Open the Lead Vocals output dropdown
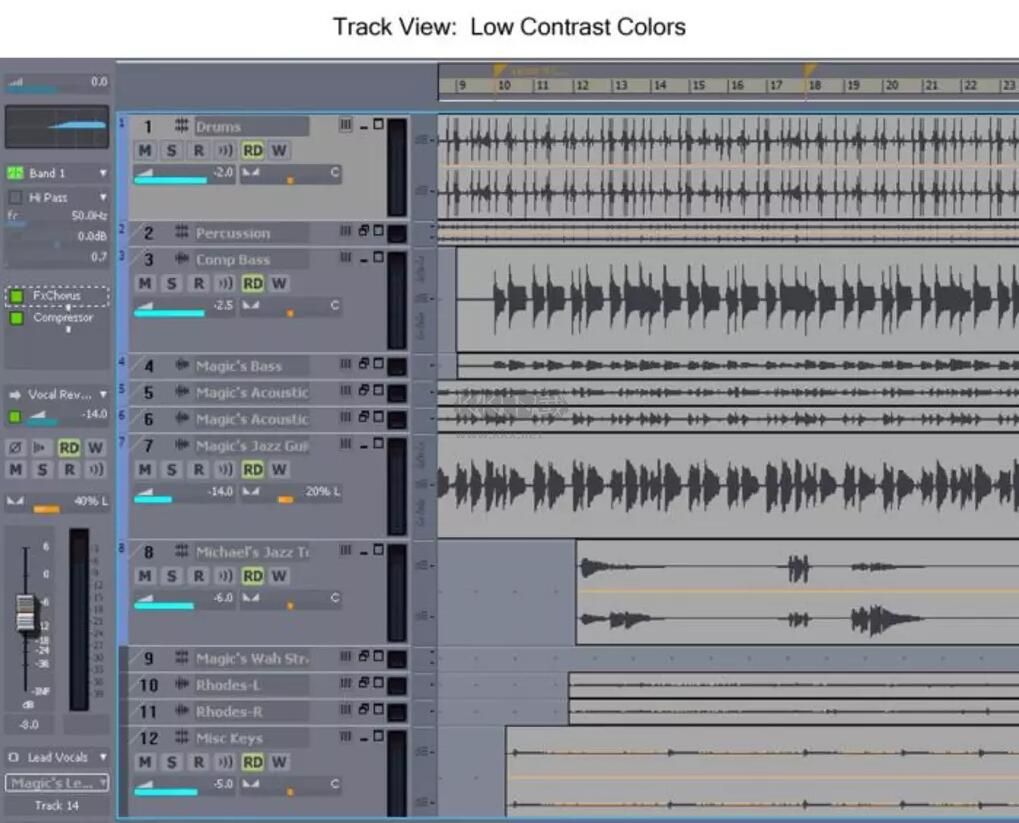This screenshot has width=1019, height=823. pos(105,757)
